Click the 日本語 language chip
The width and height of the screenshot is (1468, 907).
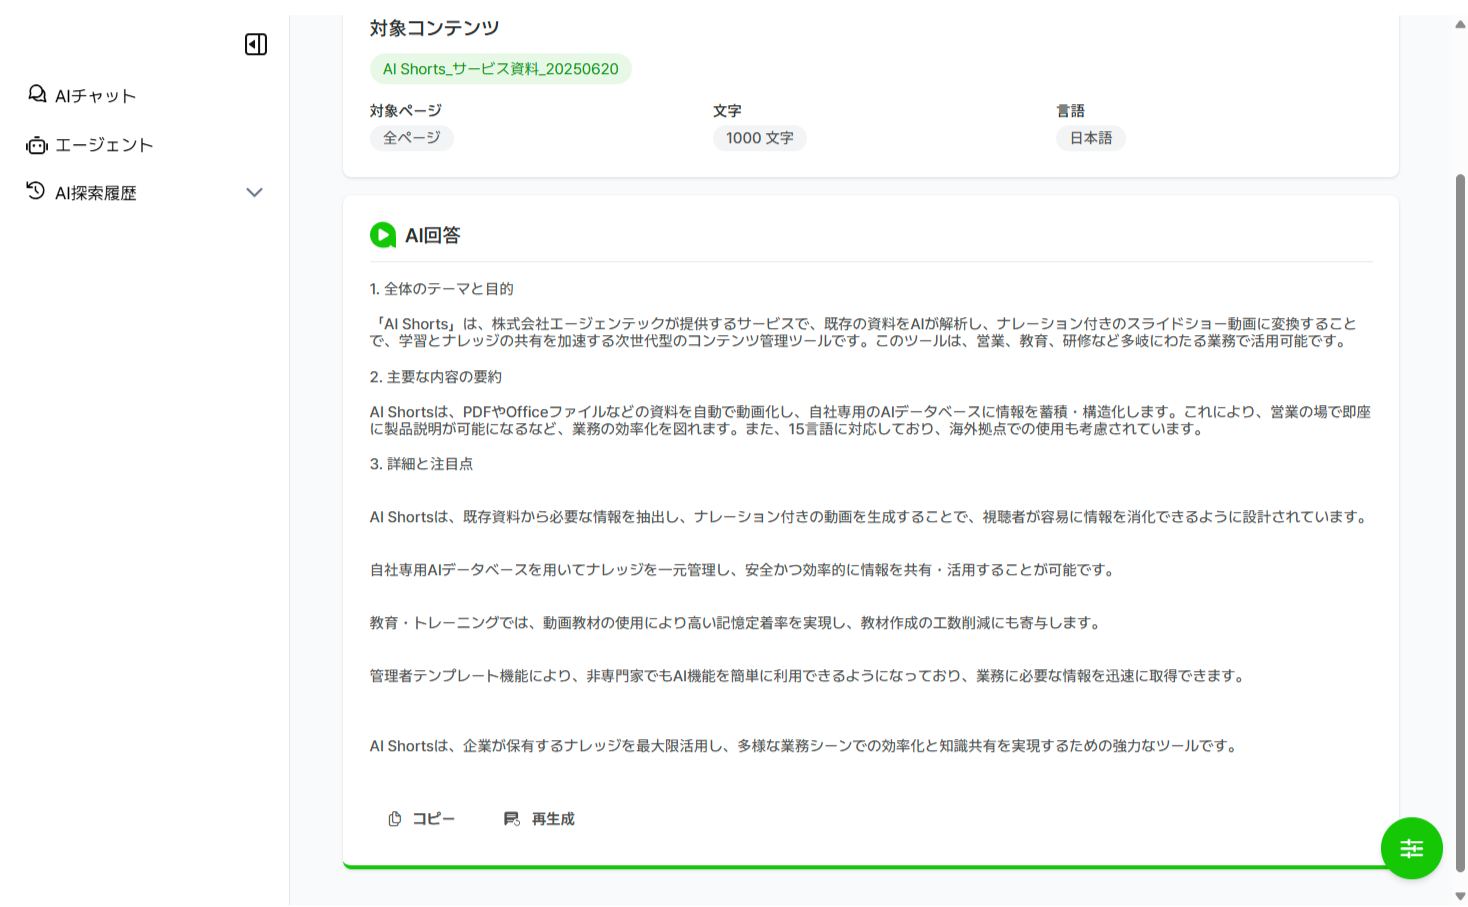[x=1090, y=138]
